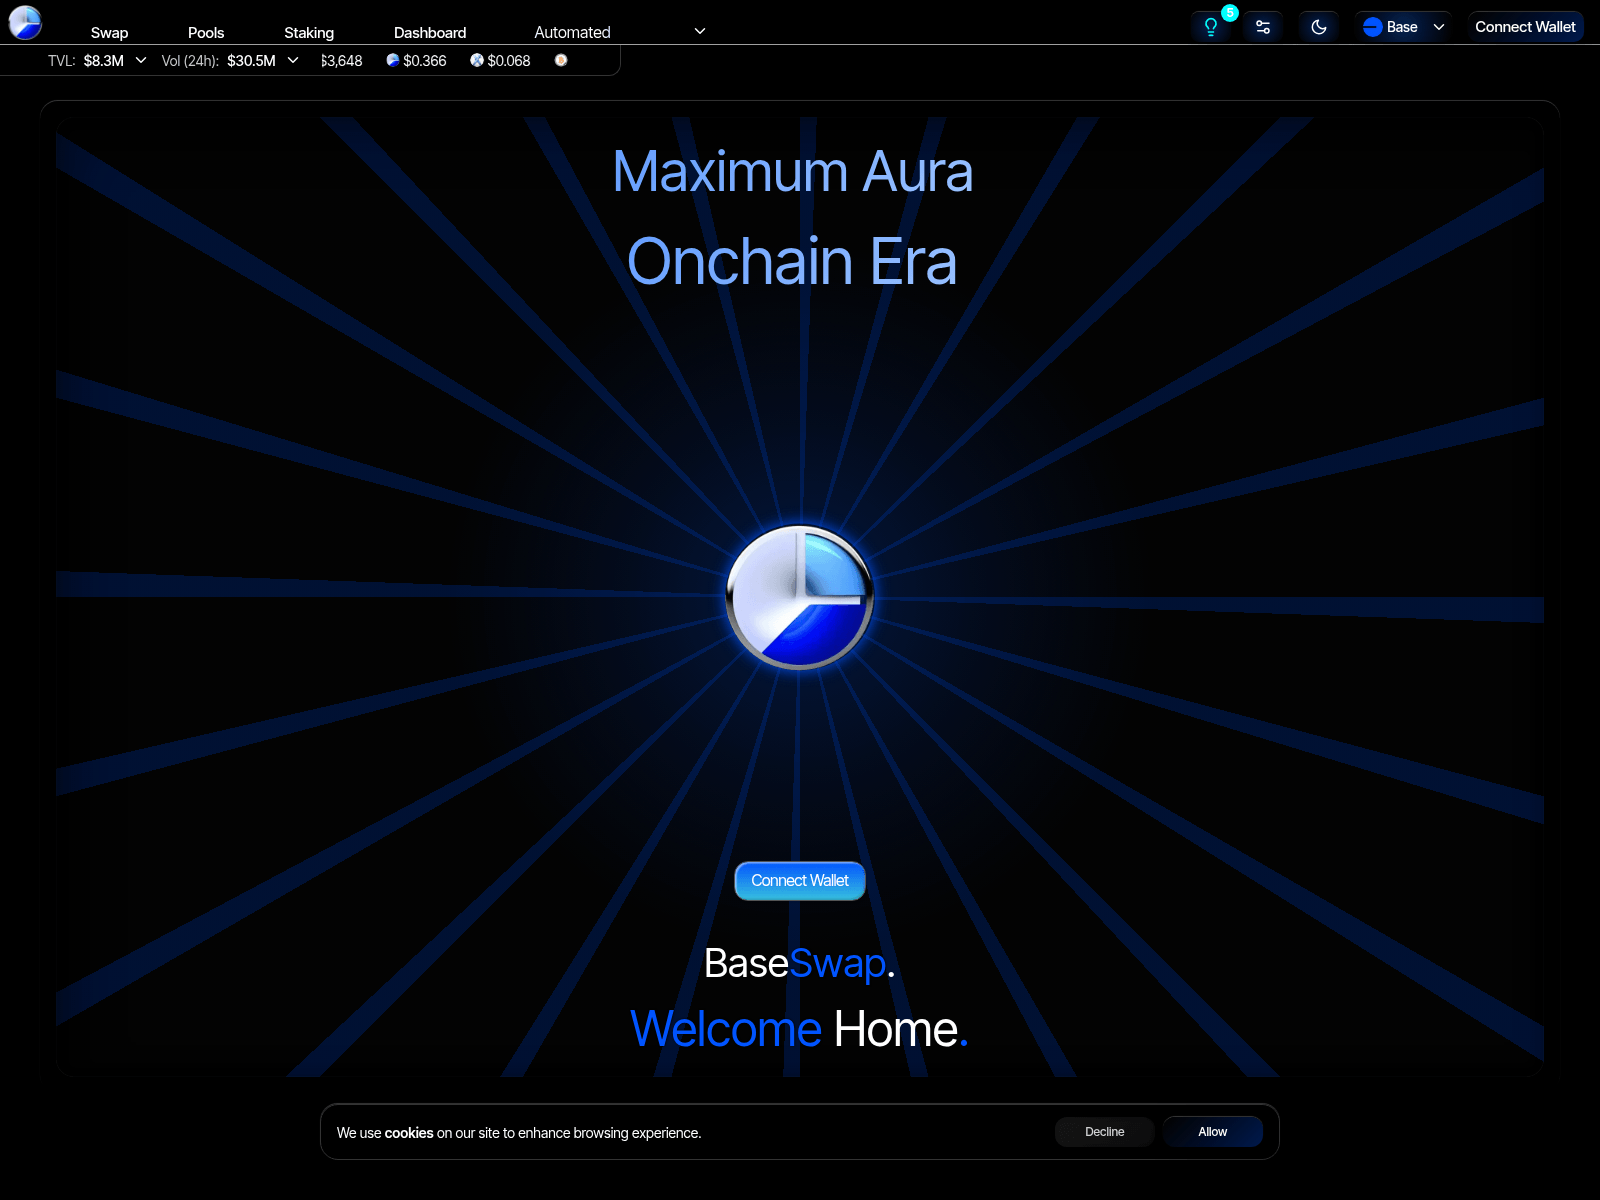1600x1200 pixels.
Task: Click the $0.068 token icon
Action: (477, 60)
